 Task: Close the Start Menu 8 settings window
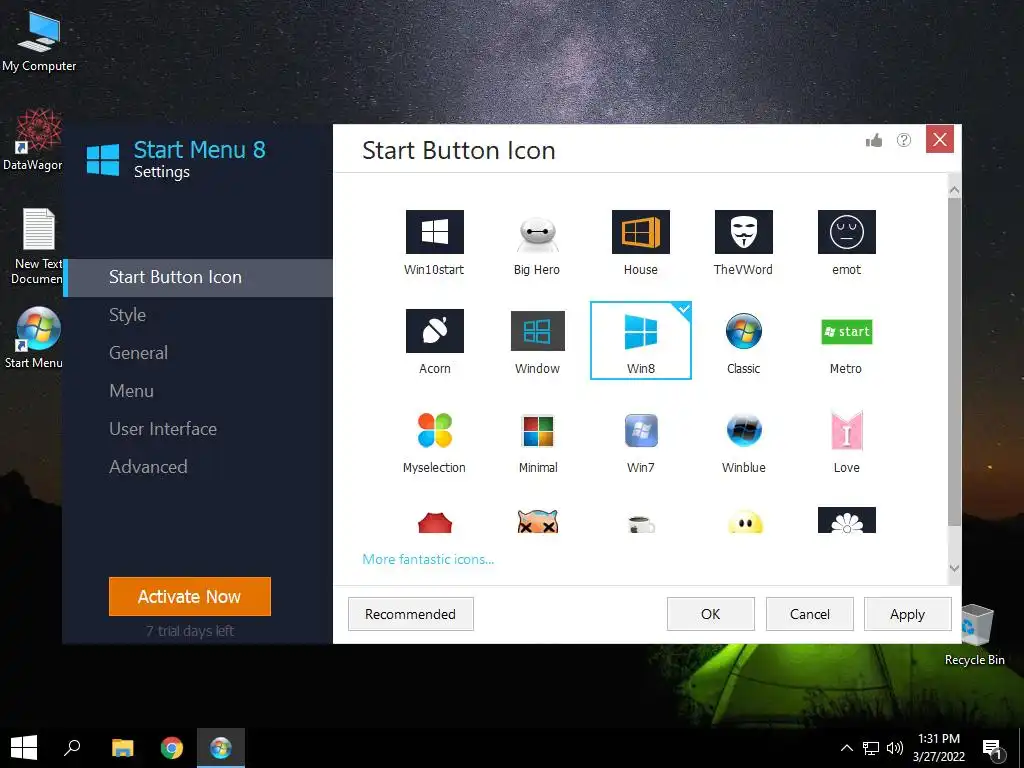pyautogui.click(x=940, y=139)
